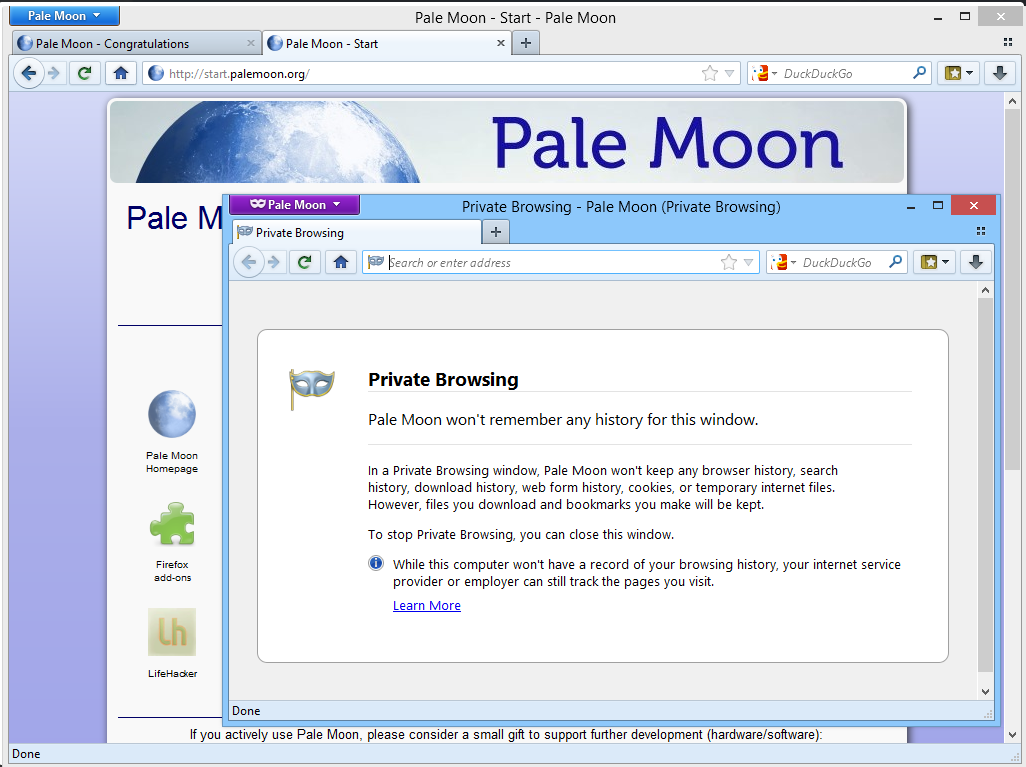
Task: Click main window vertical scrollbar thumb
Action: [1012, 289]
